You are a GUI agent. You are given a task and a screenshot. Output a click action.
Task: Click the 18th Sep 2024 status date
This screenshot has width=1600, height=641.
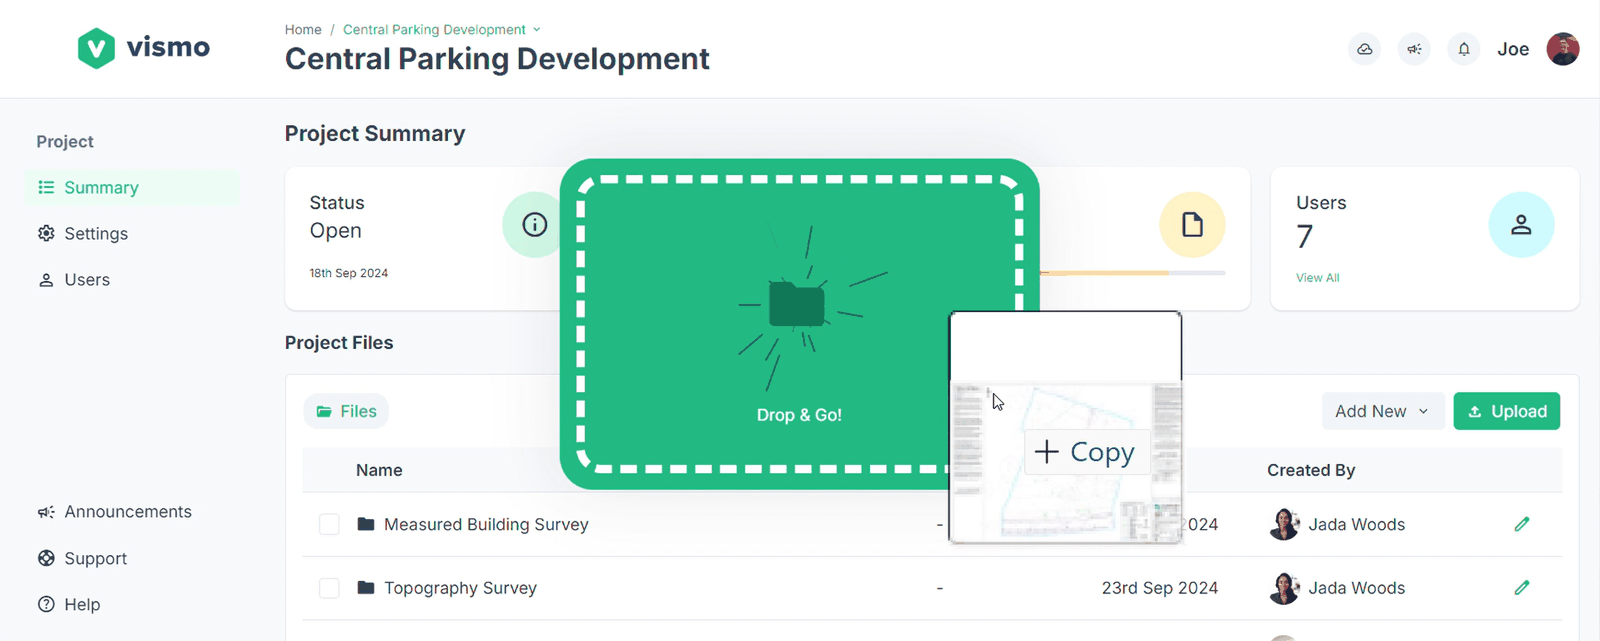click(349, 273)
